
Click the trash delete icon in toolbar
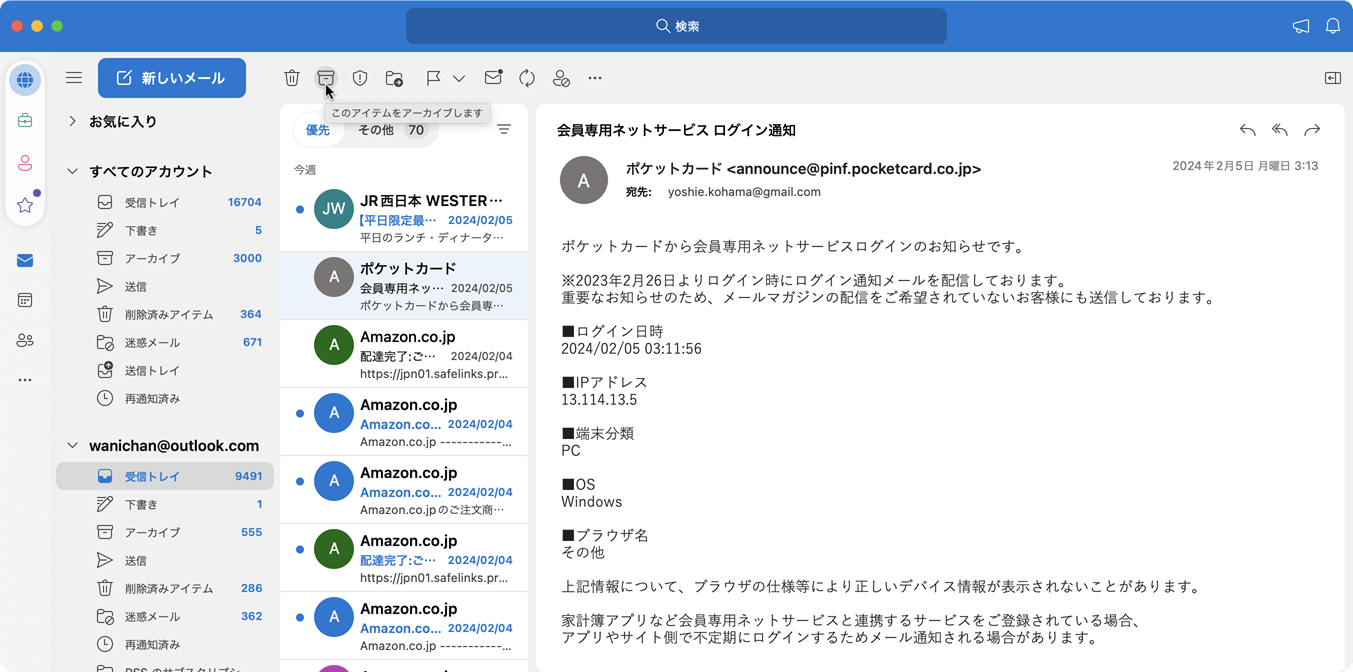pos(292,78)
